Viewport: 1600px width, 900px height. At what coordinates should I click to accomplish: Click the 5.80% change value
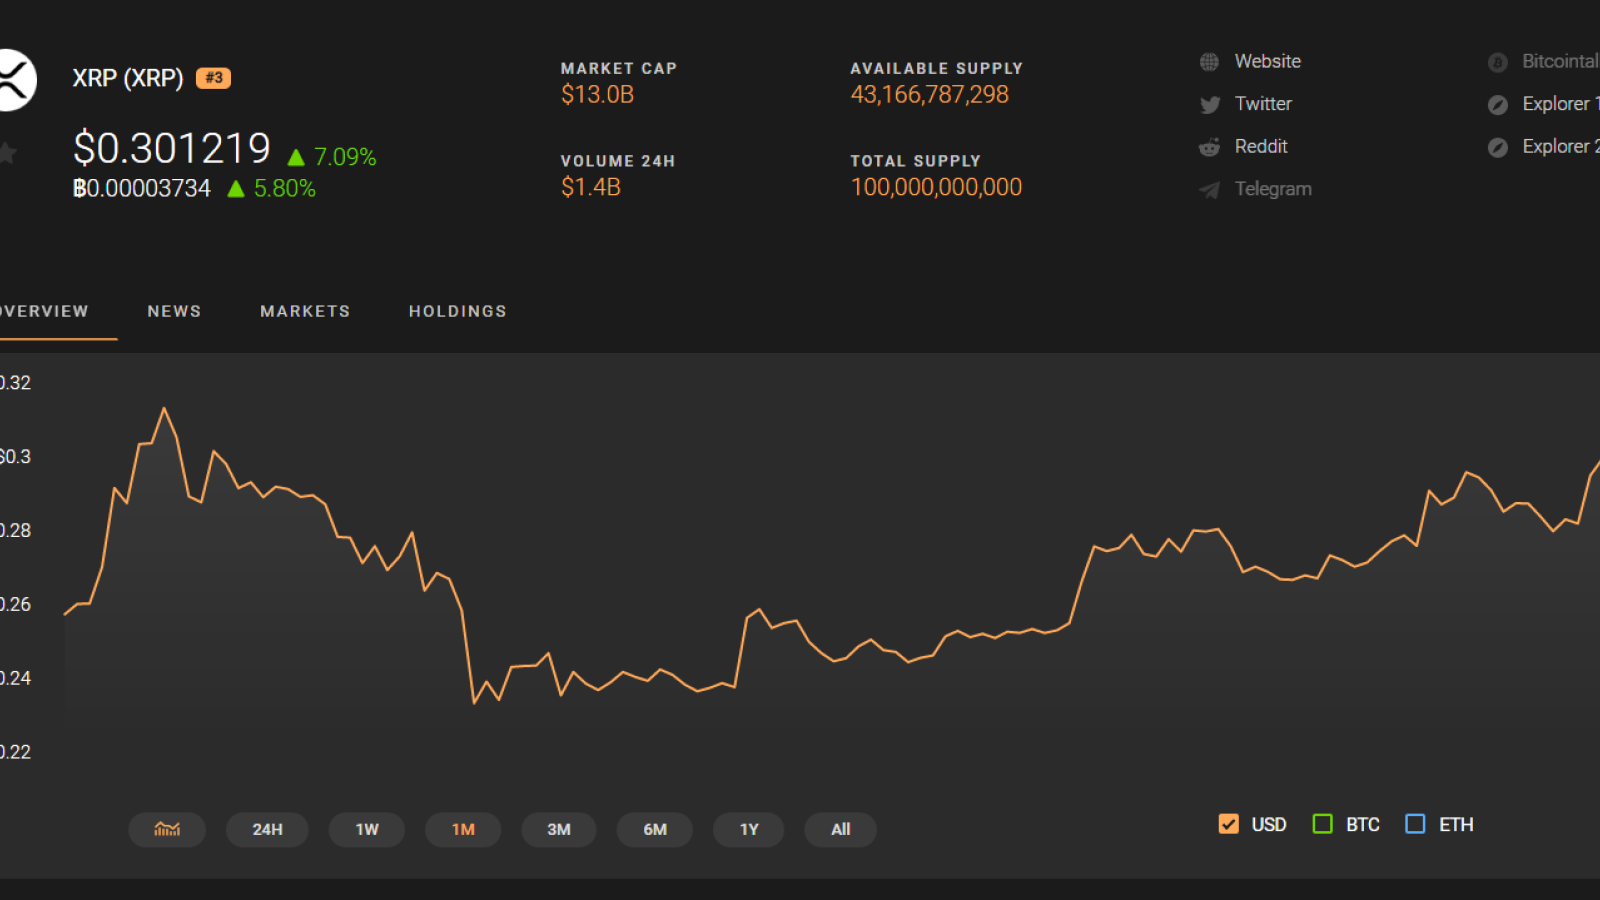(285, 189)
